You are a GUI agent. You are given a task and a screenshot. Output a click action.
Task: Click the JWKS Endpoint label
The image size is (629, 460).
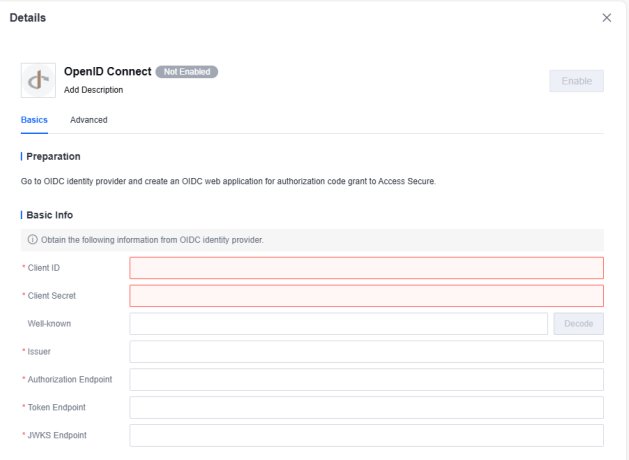57,435
